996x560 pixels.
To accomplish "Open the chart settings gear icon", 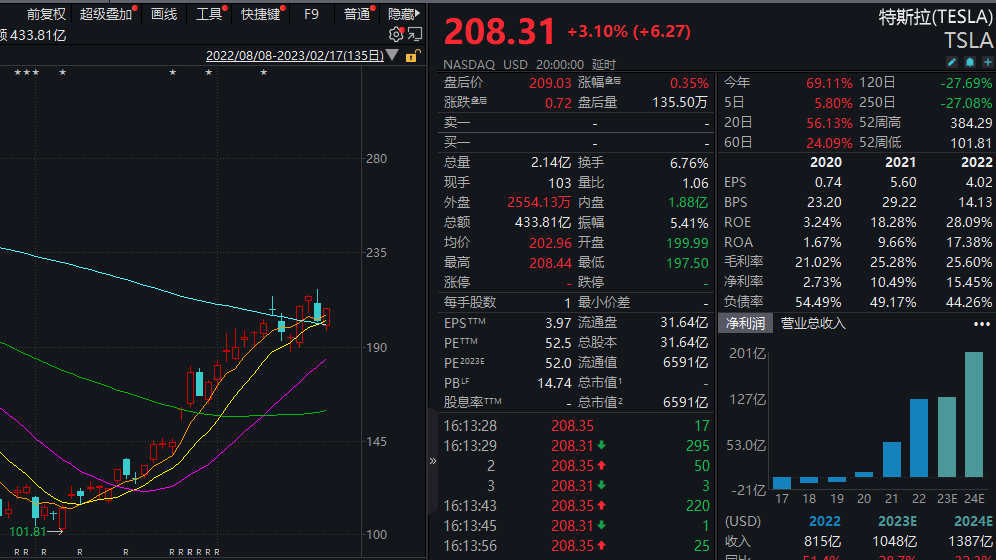I will (x=395, y=34).
